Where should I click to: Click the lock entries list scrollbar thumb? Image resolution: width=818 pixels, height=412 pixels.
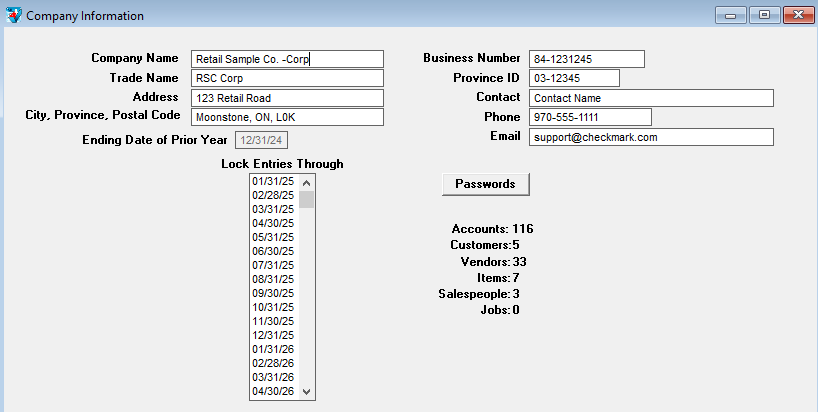point(307,198)
